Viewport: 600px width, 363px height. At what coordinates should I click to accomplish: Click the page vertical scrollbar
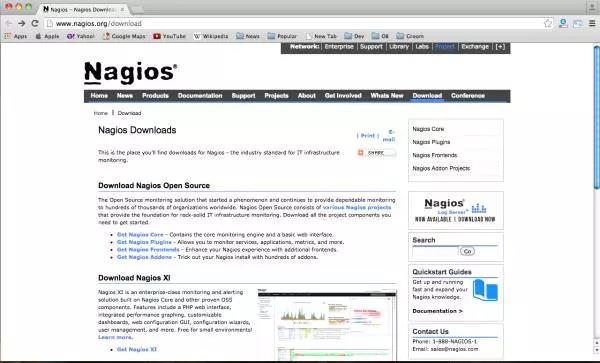pos(596,117)
